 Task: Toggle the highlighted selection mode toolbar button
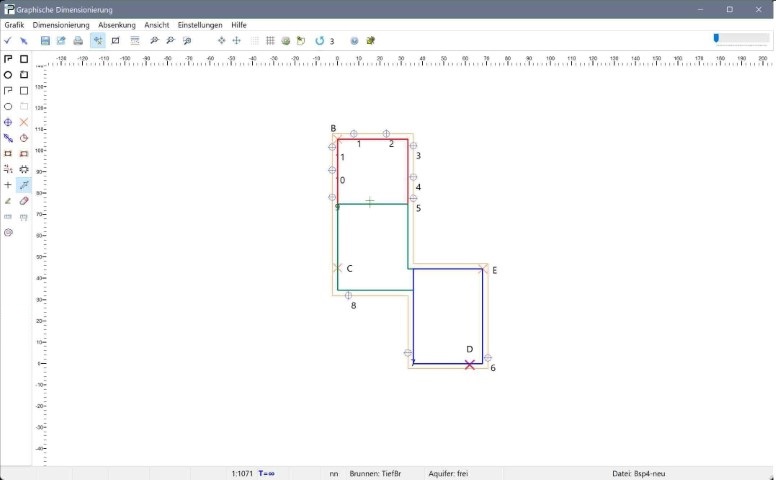tap(98, 41)
